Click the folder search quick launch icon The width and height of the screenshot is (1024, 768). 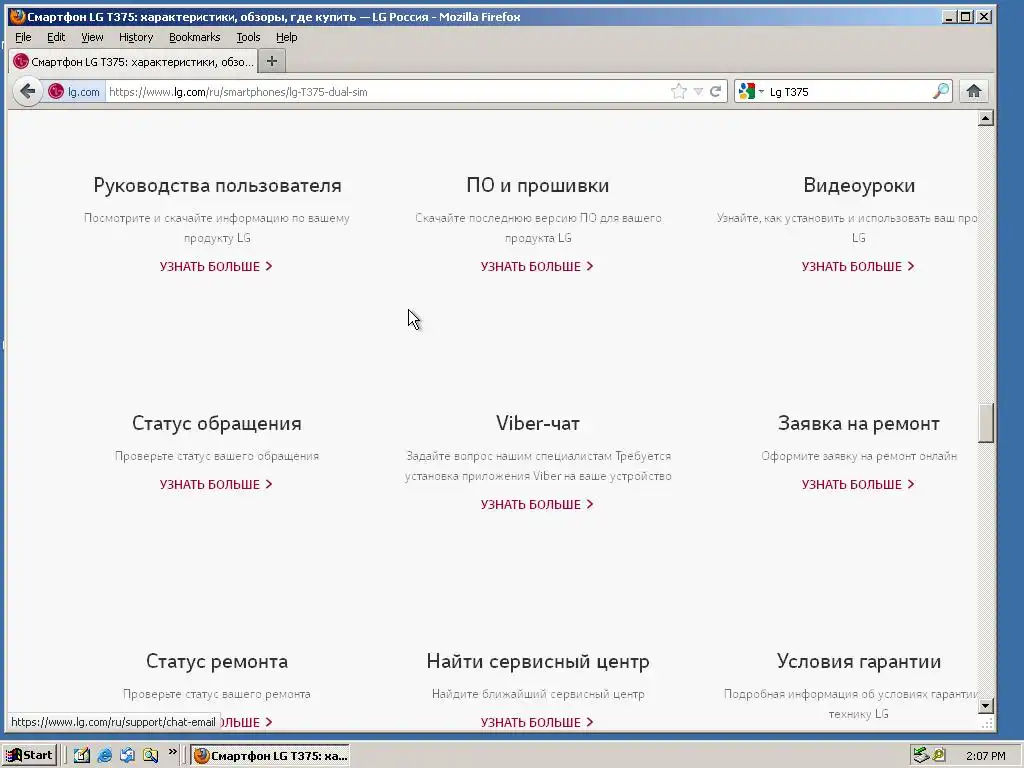(x=150, y=755)
